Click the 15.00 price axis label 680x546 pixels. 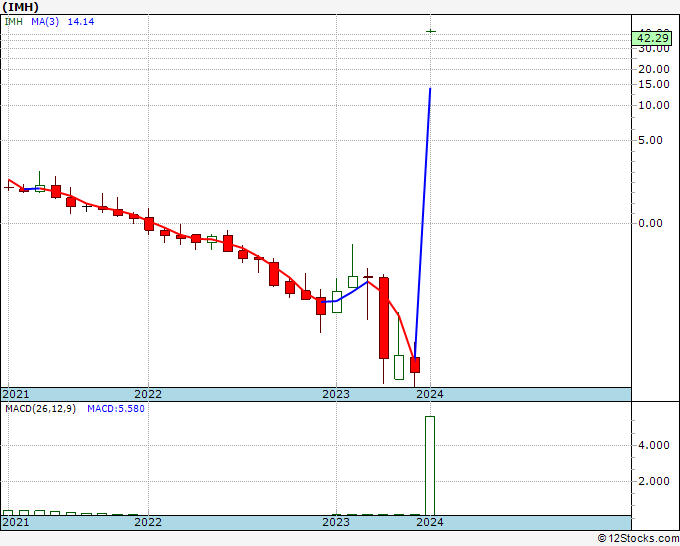(x=654, y=84)
